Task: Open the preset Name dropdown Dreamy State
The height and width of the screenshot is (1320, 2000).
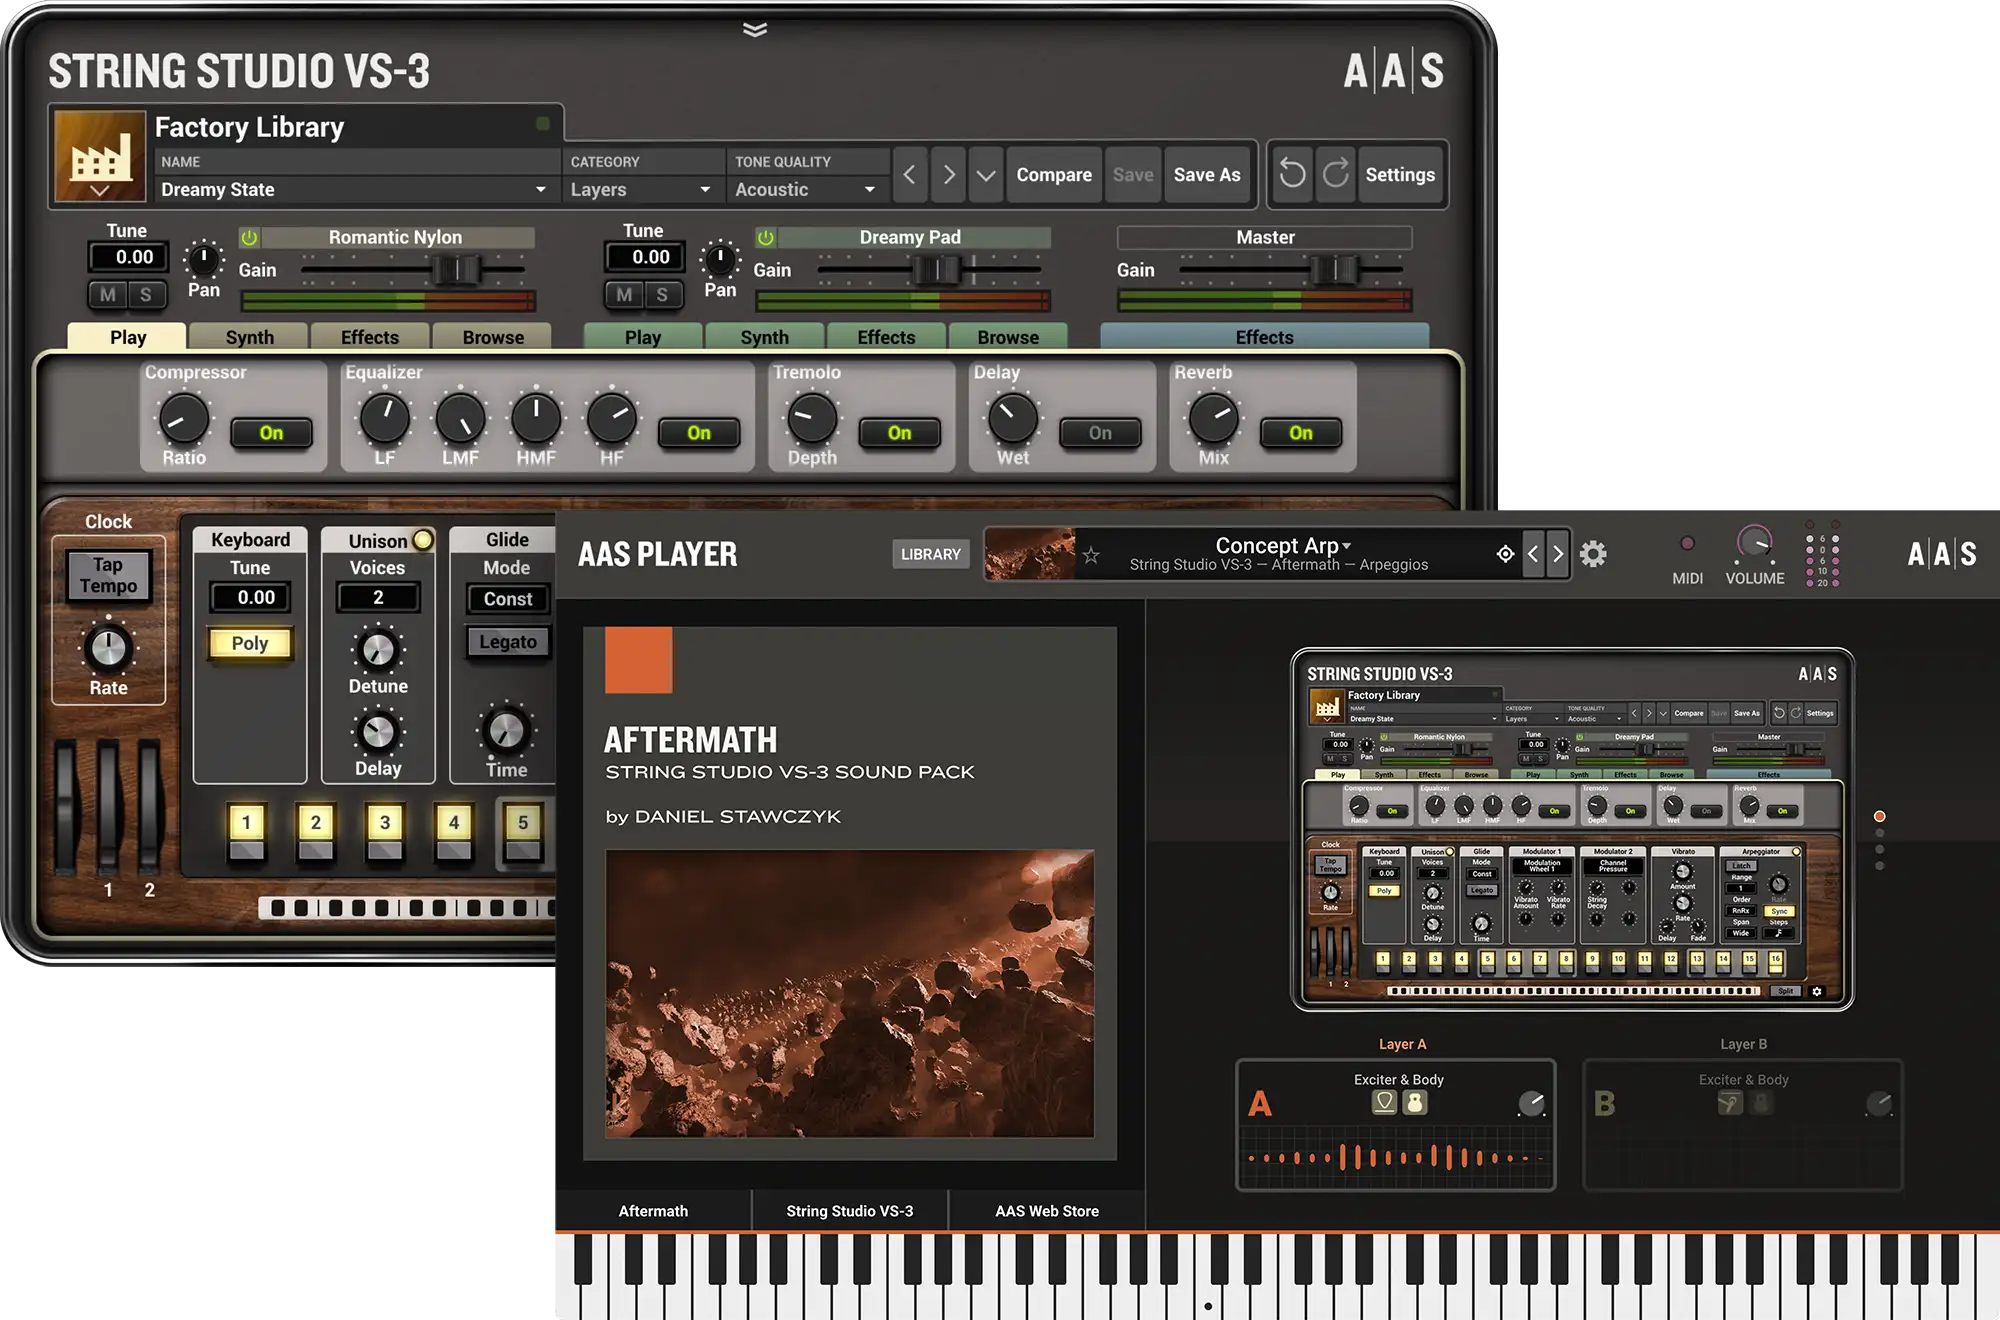Action: coord(355,189)
